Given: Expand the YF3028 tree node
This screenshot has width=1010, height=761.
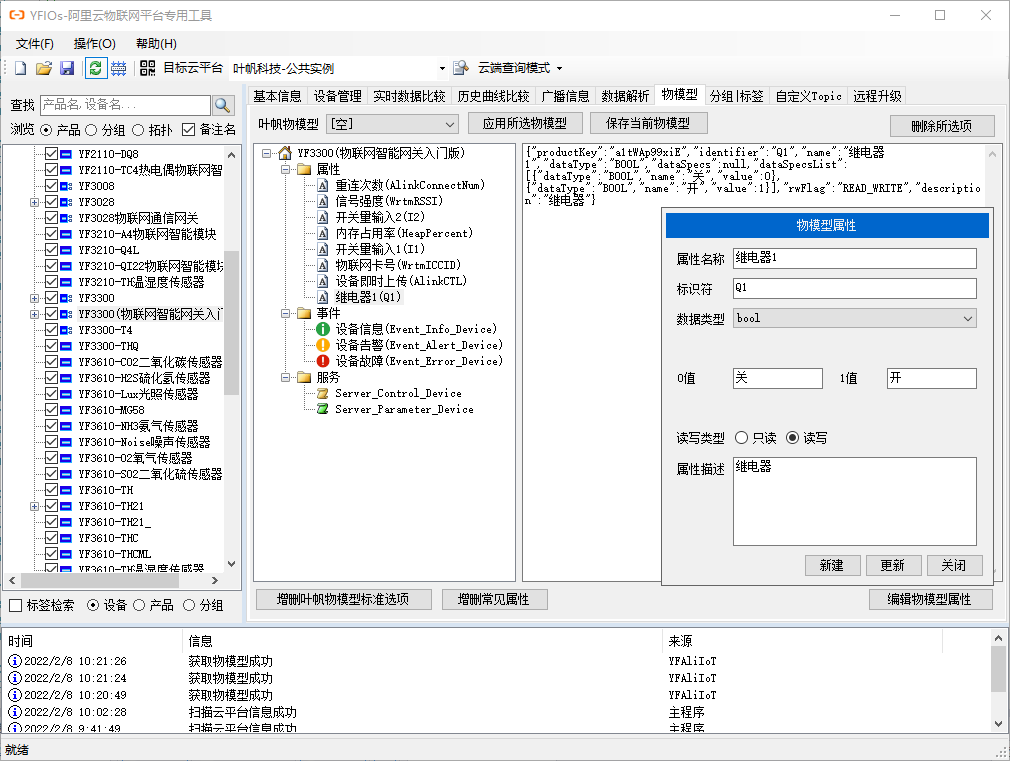Looking at the screenshot, I should click(x=34, y=202).
